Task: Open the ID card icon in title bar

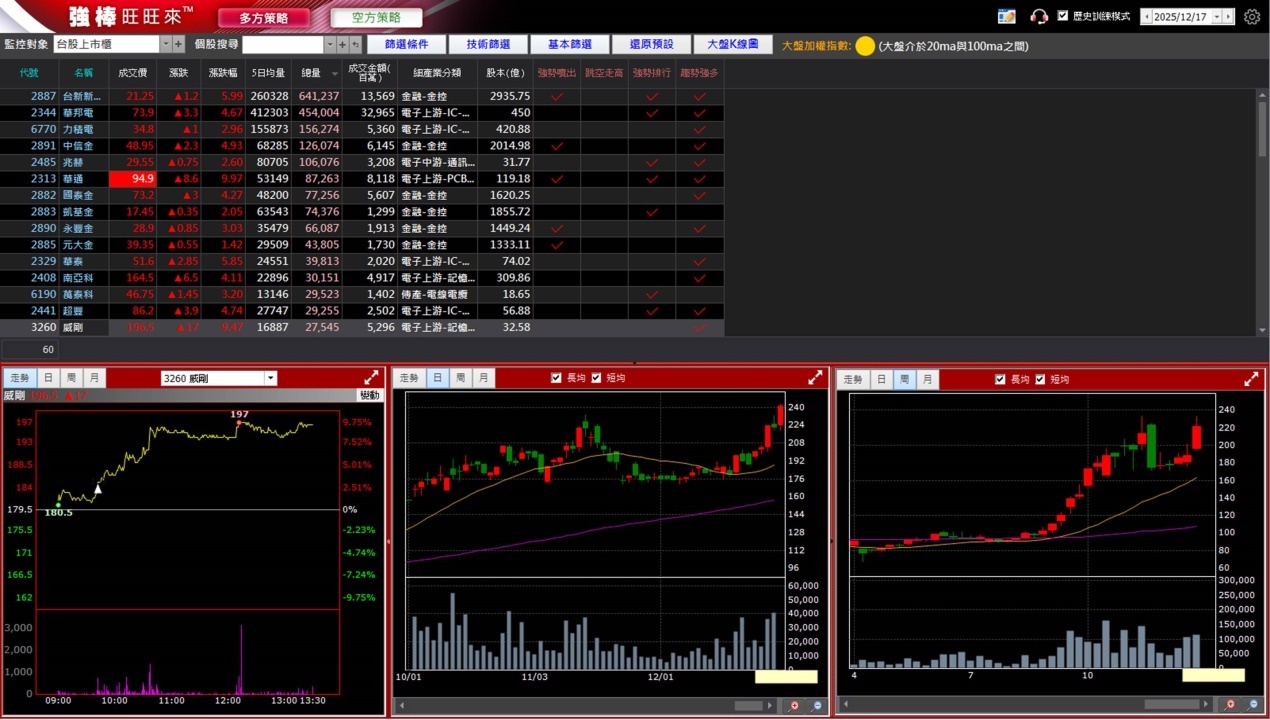Action: click(x=1007, y=17)
